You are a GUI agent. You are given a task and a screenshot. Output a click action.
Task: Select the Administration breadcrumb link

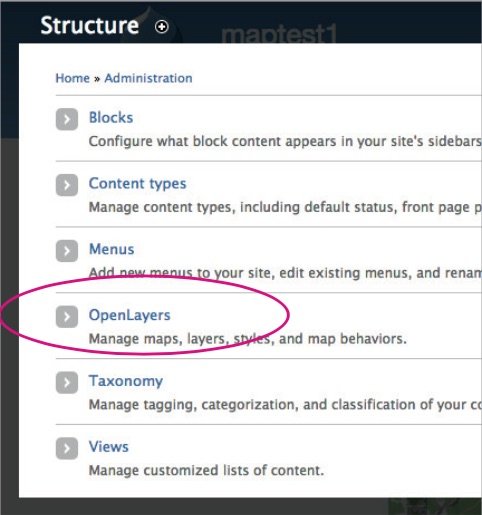tap(148, 78)
